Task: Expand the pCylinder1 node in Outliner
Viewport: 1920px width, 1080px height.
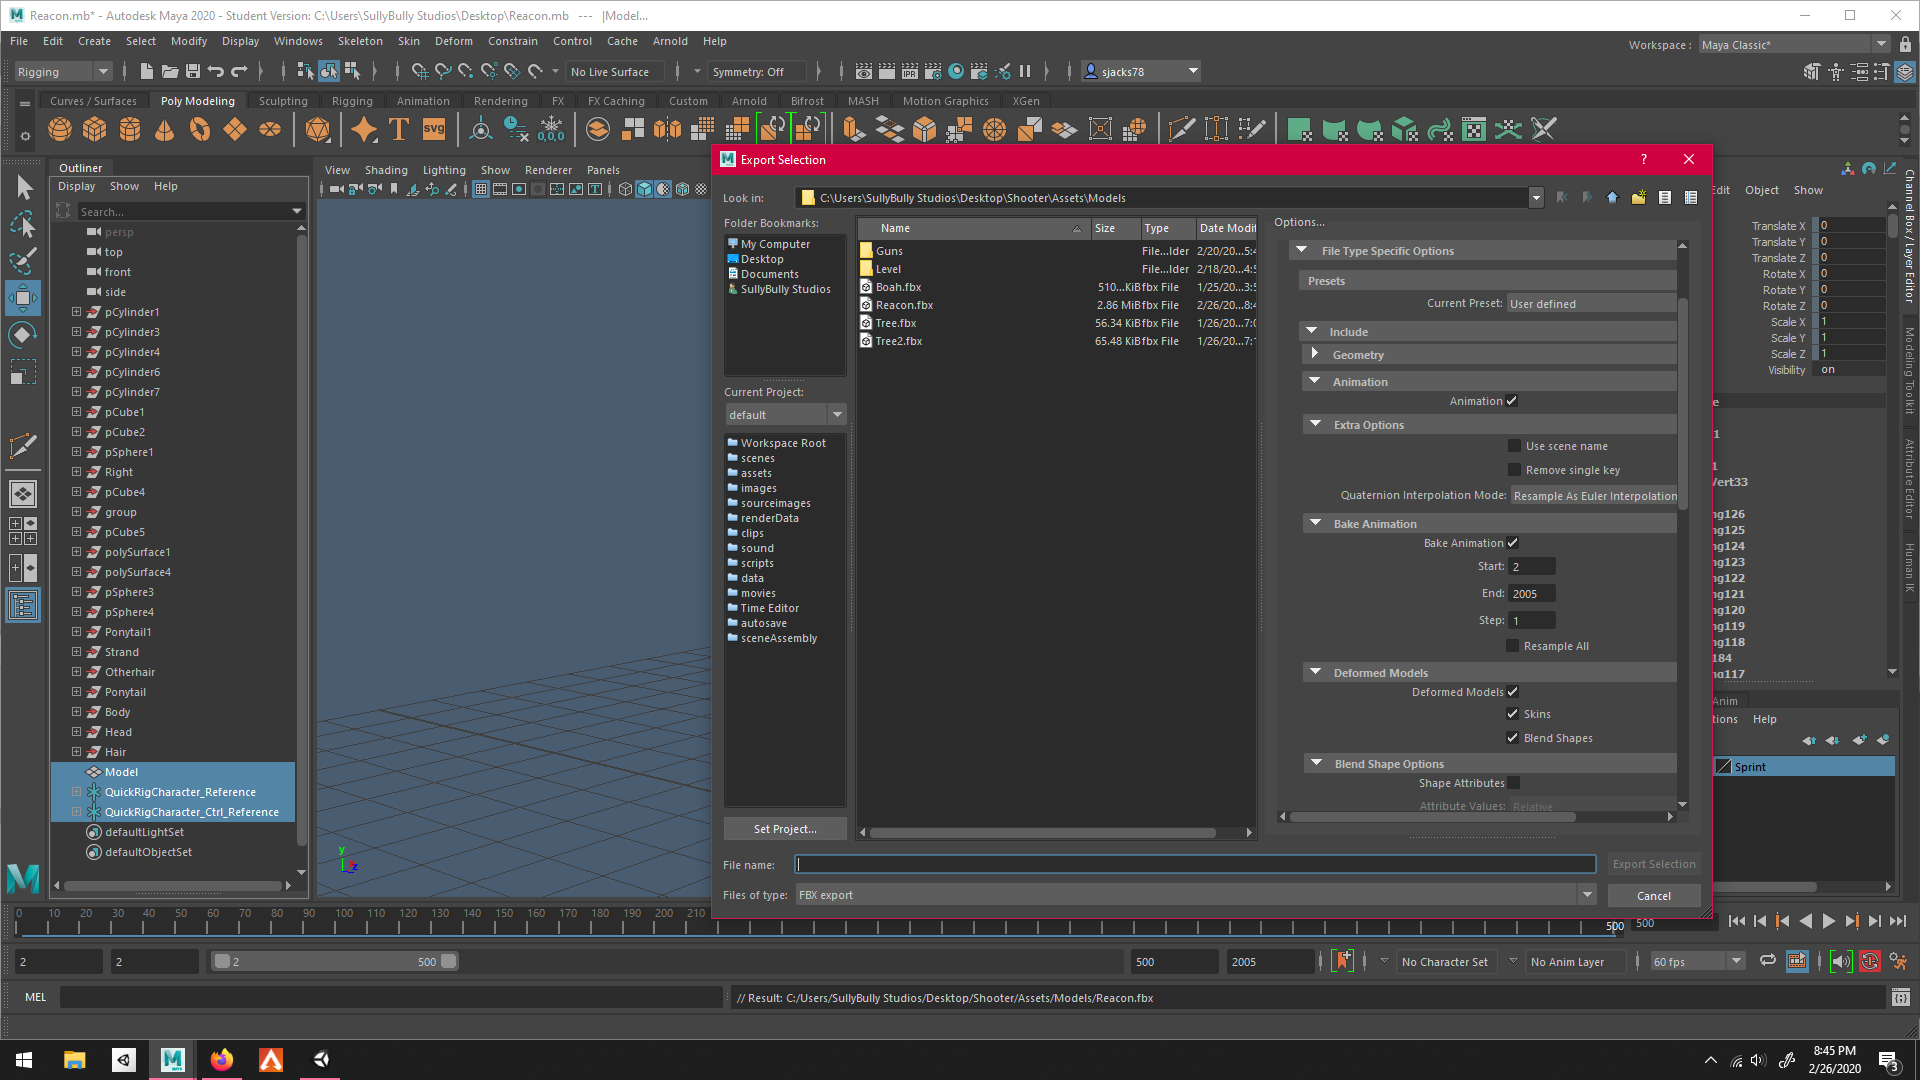Action: (76, 312)
